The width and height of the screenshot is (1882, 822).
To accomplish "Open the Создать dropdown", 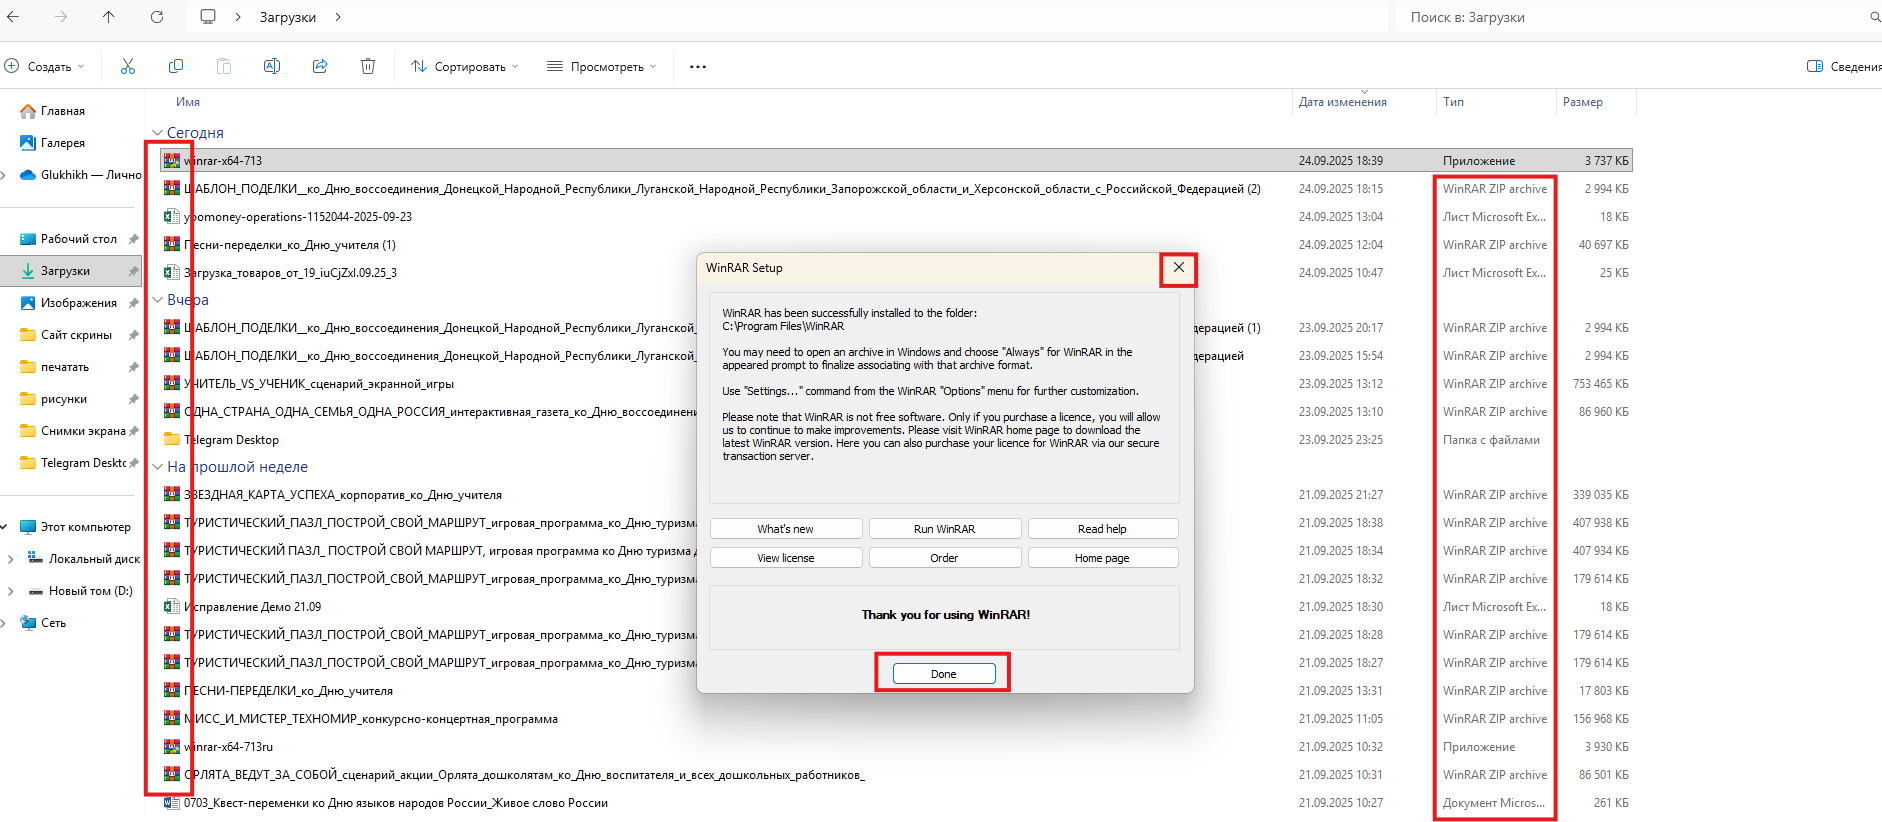I will coord(46,67).
